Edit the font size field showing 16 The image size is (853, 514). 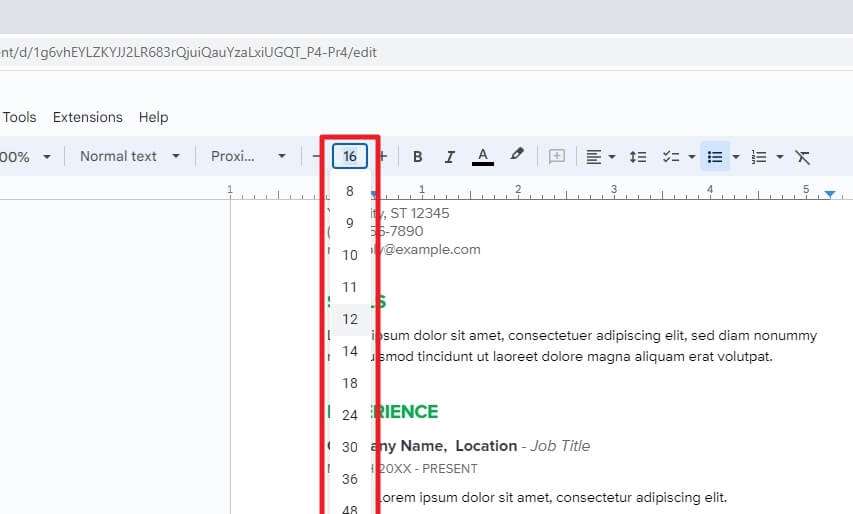click(x=350, y=157)
